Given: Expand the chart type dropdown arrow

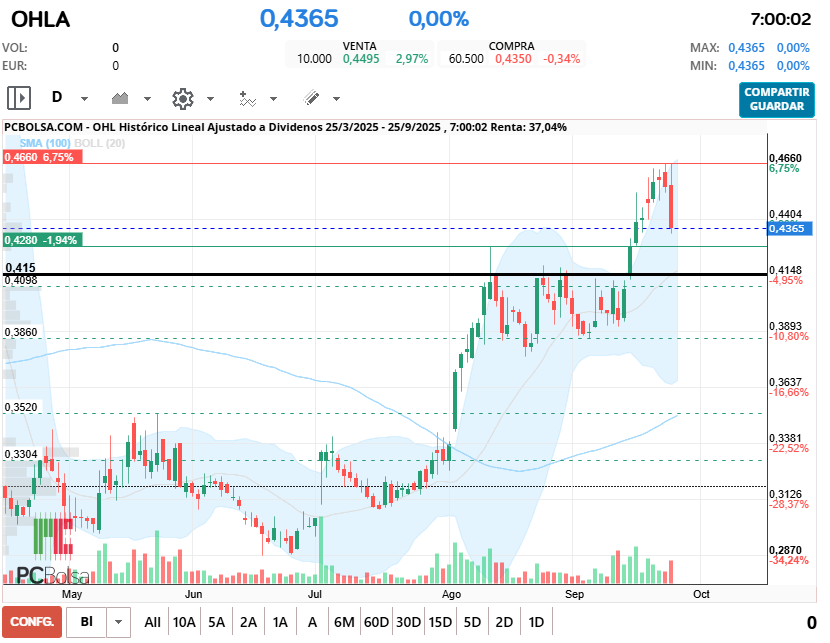Looking at the screenshot, I should (148, 98).
